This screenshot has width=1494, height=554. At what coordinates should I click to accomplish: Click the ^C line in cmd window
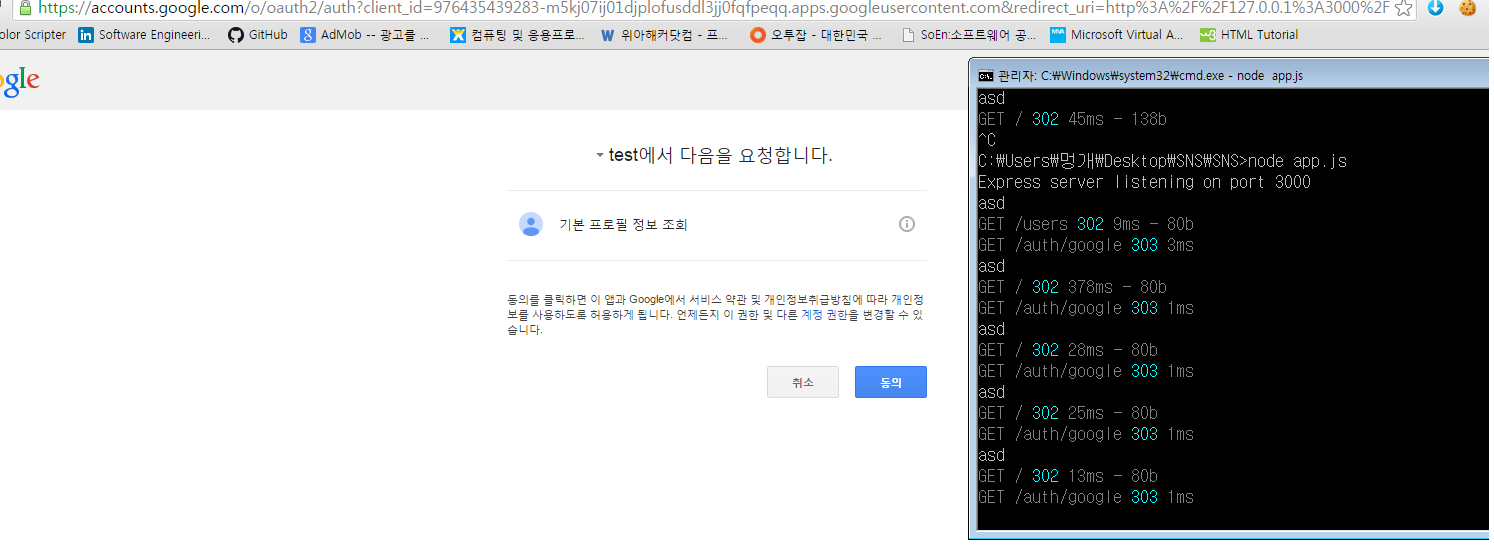point(987,140)
